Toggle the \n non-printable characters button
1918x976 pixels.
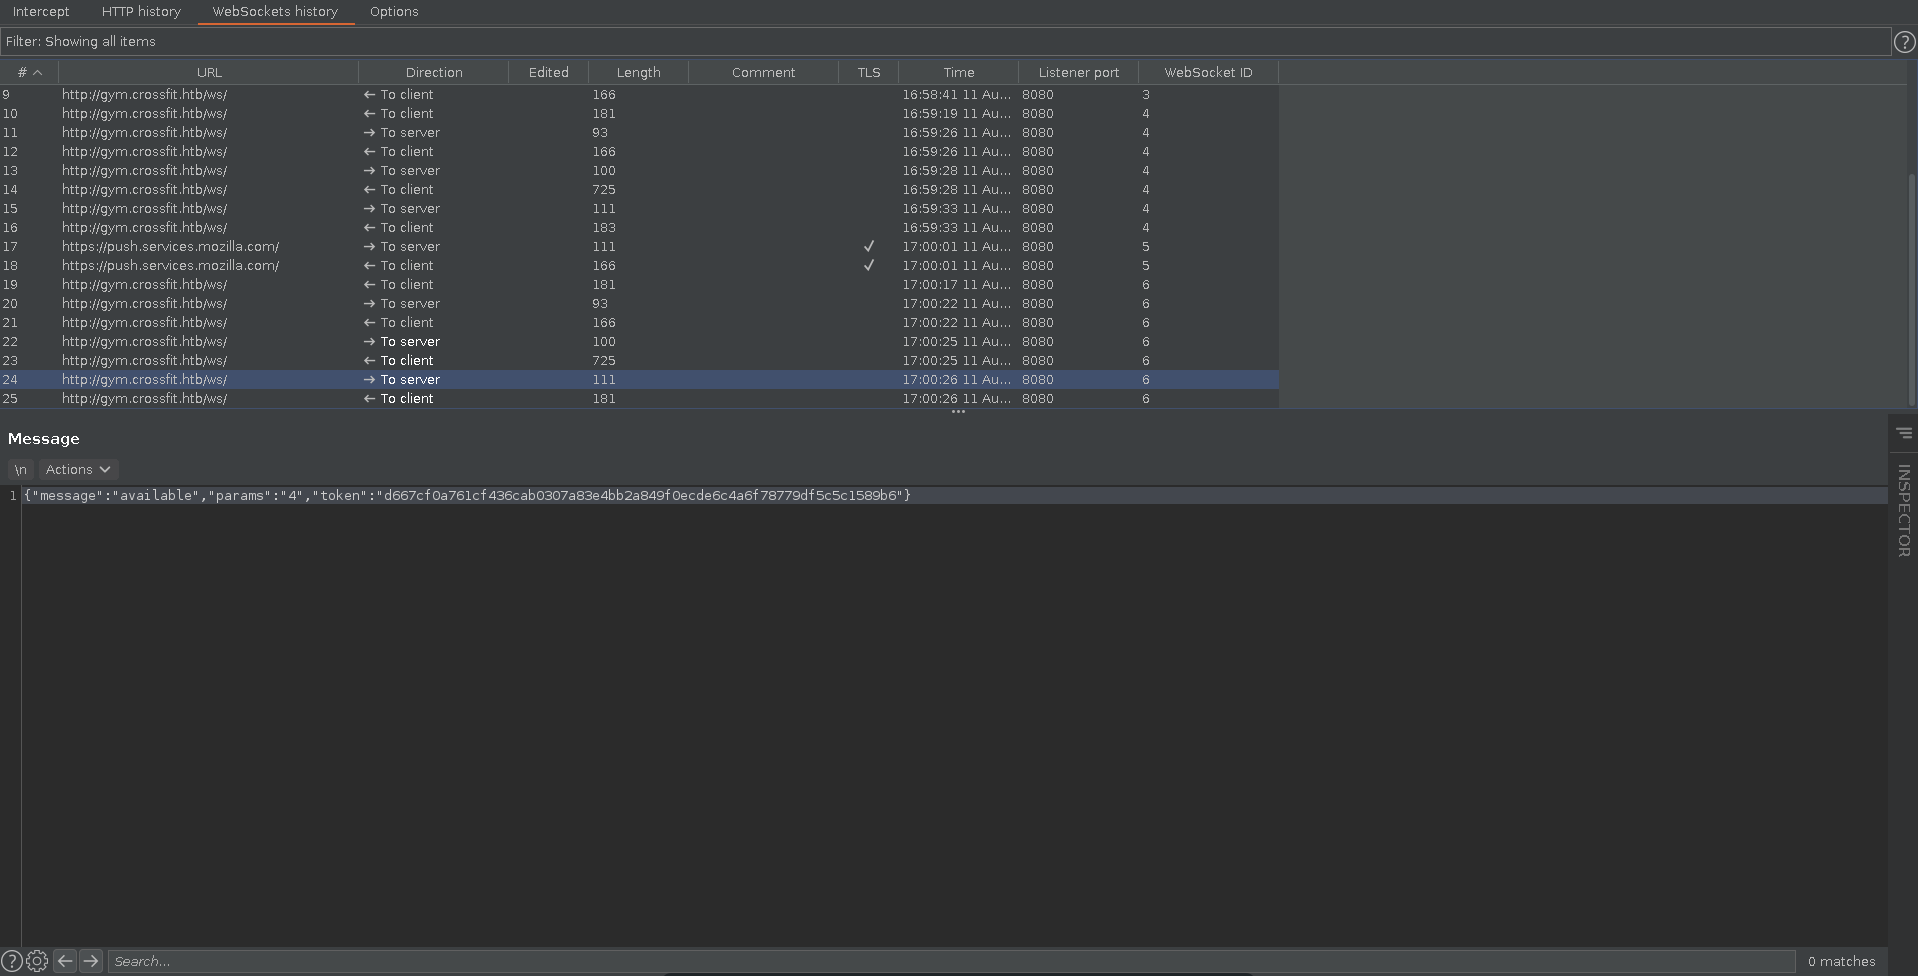[20, 470]
